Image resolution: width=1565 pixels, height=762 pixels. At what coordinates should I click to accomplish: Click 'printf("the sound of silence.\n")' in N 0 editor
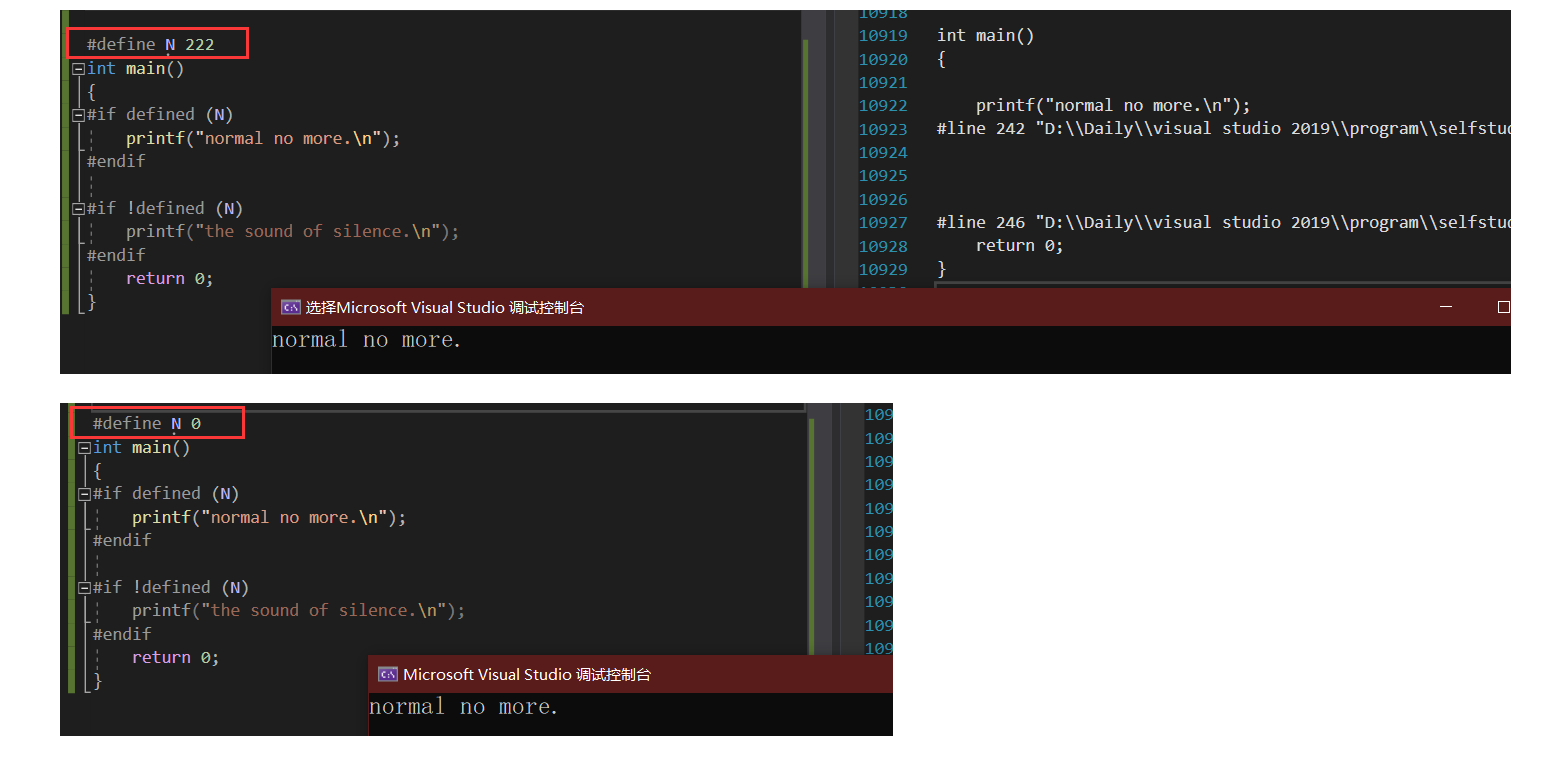[299, 610]
